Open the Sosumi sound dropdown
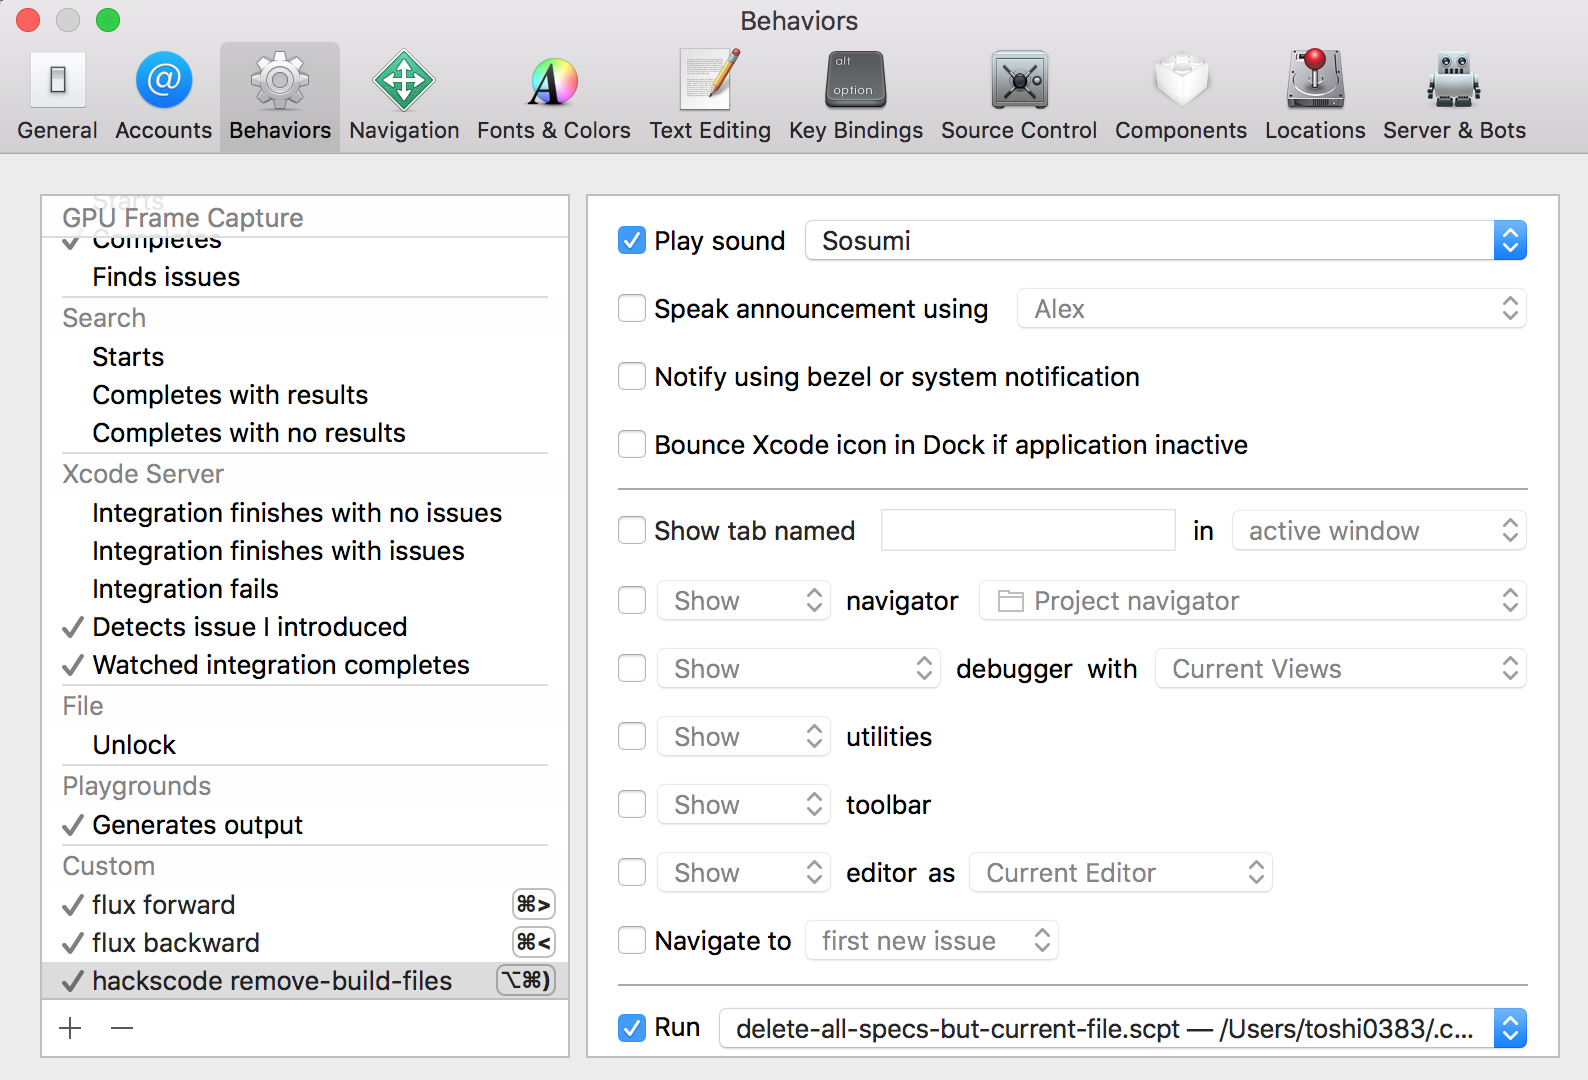This screenshot has height=1080, width=1588. click(1166, 240)
